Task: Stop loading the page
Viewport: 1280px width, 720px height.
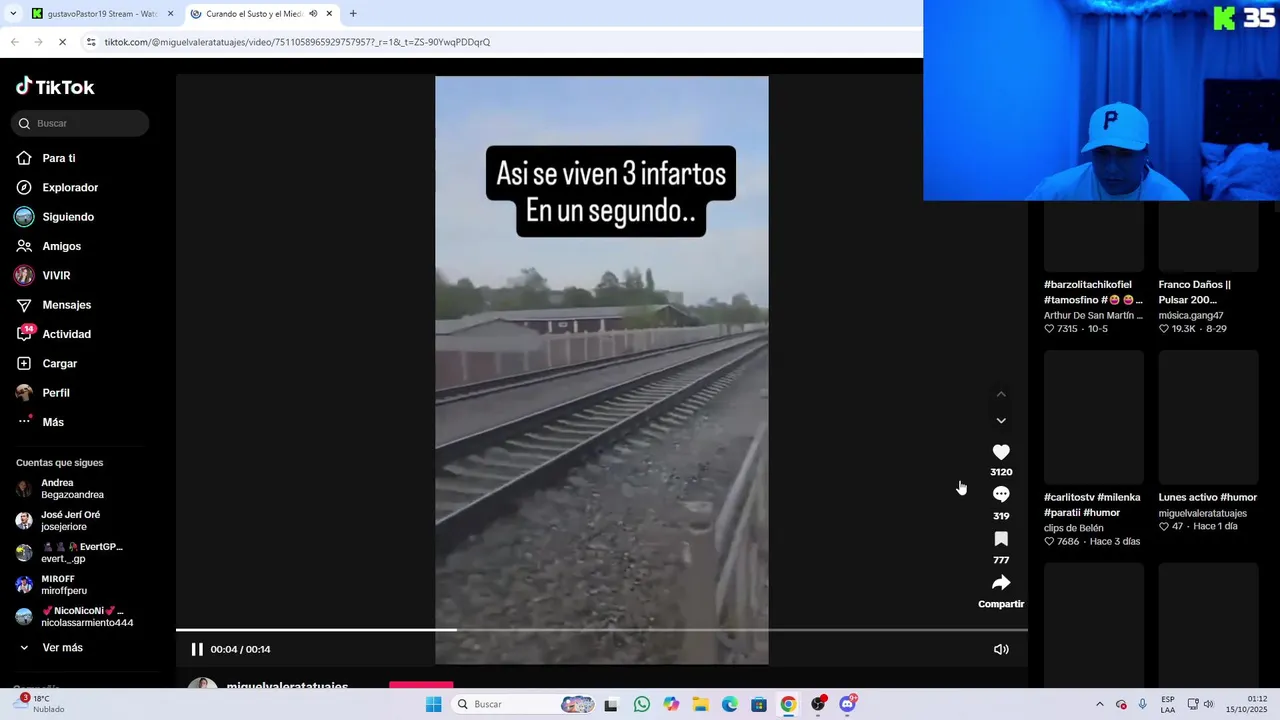Action: (62, 42)
